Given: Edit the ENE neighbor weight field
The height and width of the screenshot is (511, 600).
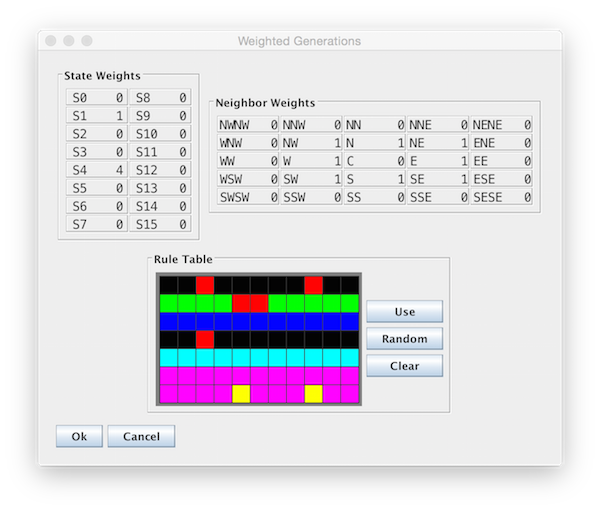Looking at the screenshot, I should coord(501,142).
